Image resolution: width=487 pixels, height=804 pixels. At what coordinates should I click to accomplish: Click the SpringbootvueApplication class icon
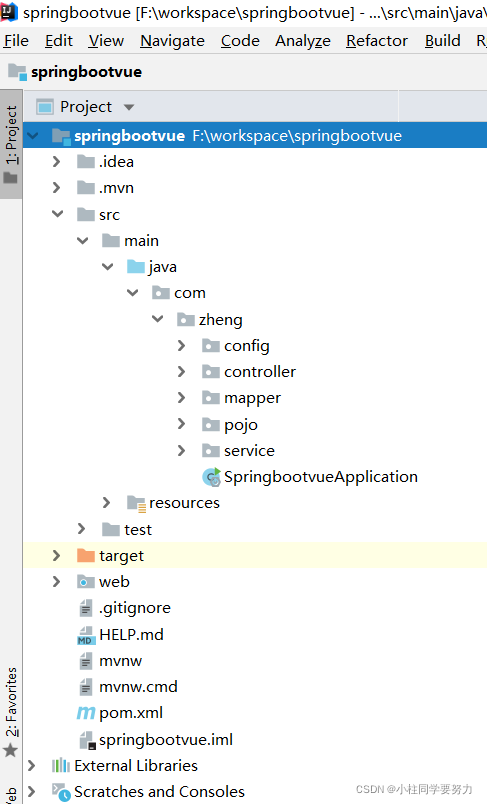tap(211, 477)
